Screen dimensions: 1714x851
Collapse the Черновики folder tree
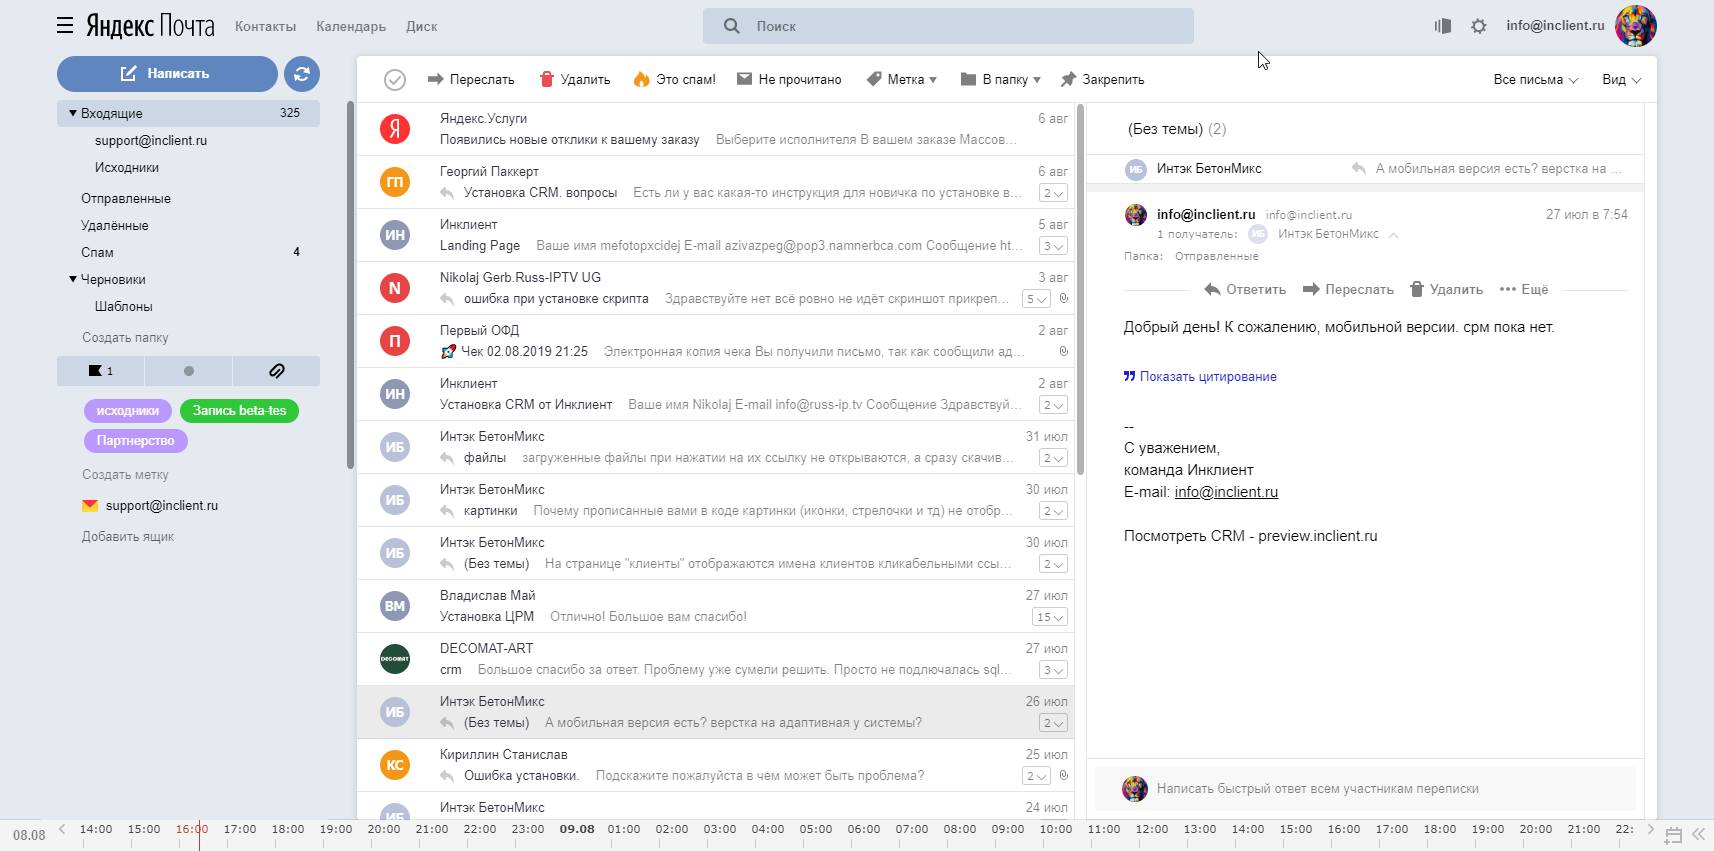pyautogui.click(x=72, y=279)
